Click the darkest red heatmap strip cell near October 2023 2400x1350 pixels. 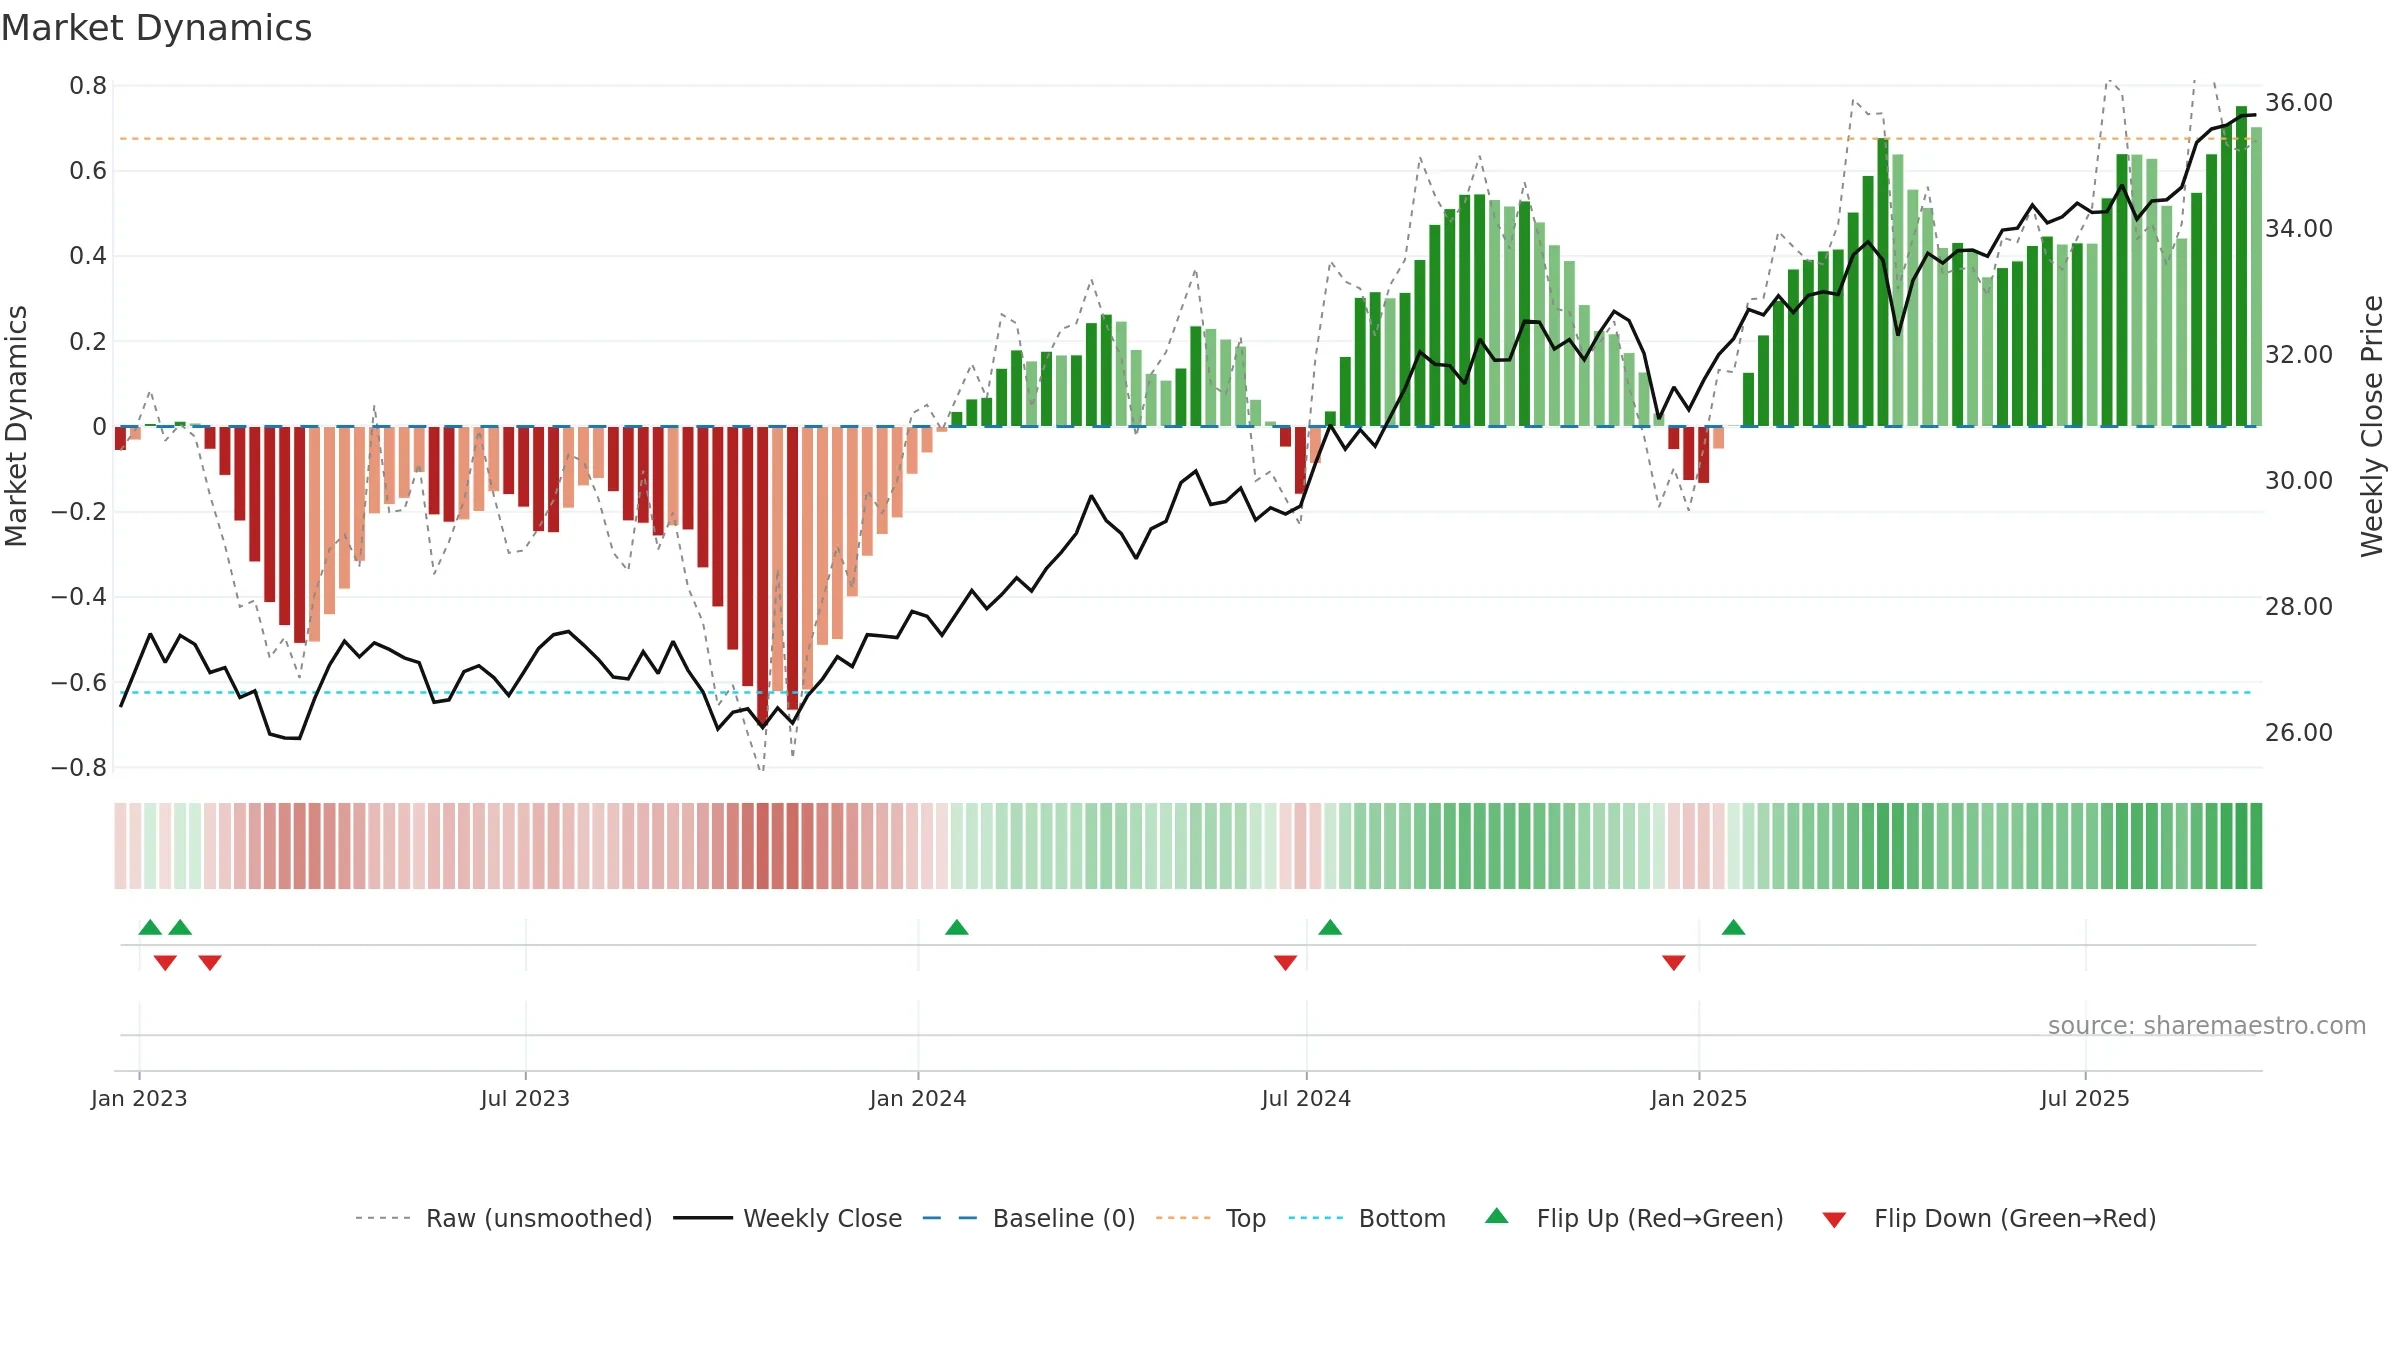(763, 846)
